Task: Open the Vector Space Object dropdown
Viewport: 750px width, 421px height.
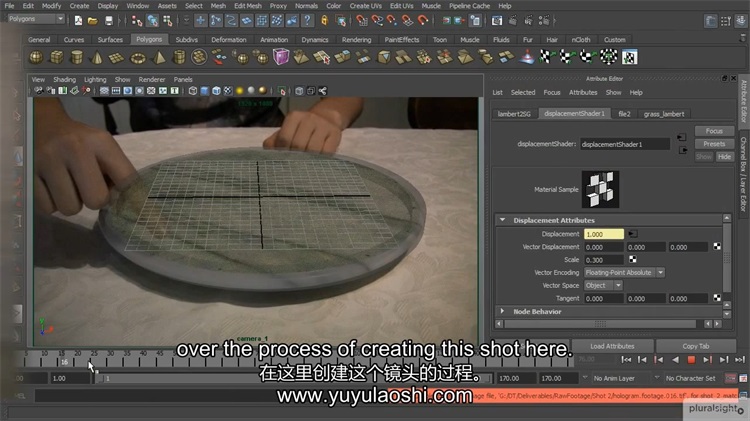Action: pos(603,285)
